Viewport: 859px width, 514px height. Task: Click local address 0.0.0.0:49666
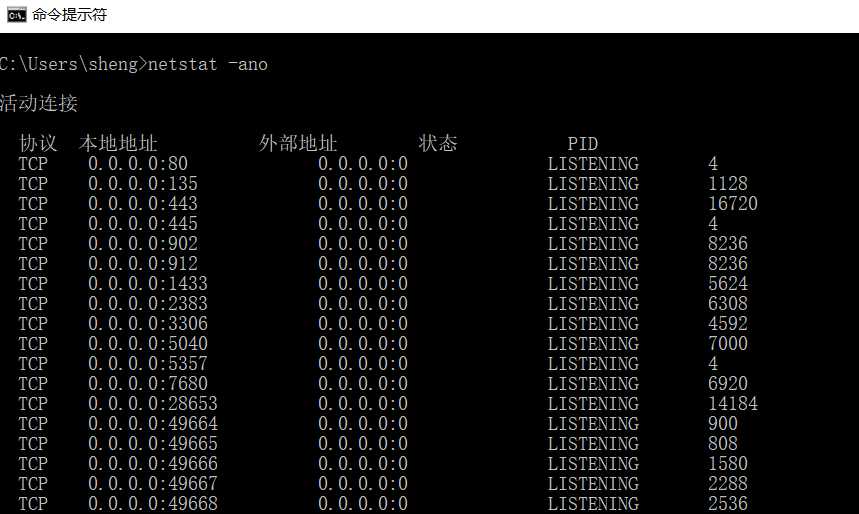tap(153, 464)
